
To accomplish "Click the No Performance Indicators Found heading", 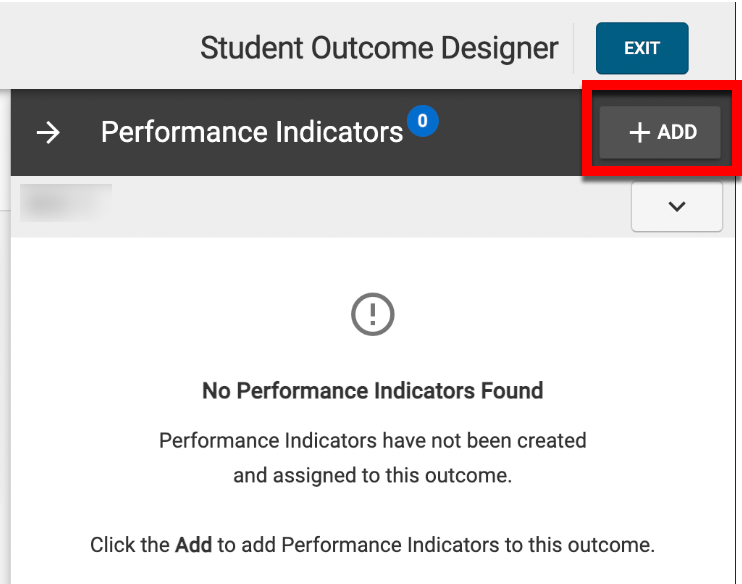I will coord(372,390).
